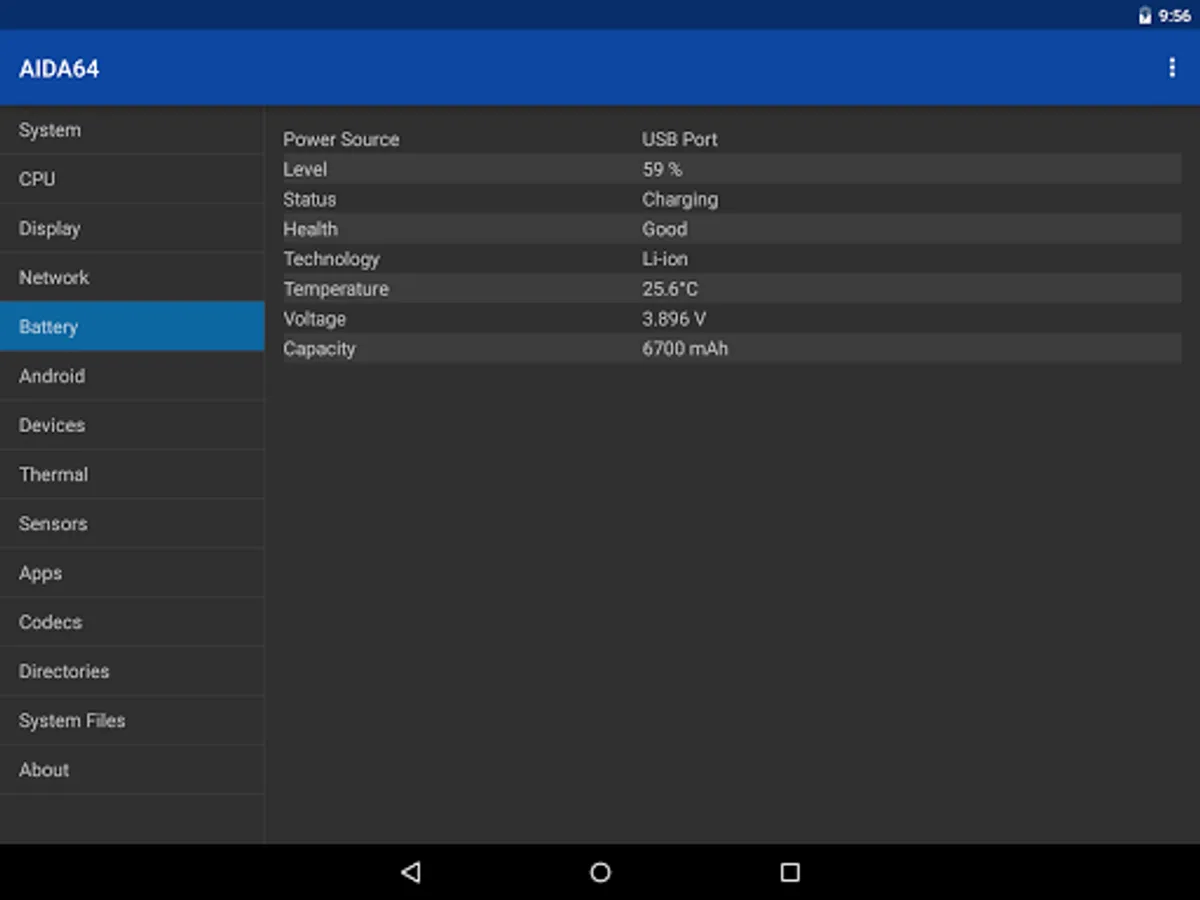Select the Status row label
This screenshot has width=1200, height=900.
pyautogui.click(x=310, y=199)
